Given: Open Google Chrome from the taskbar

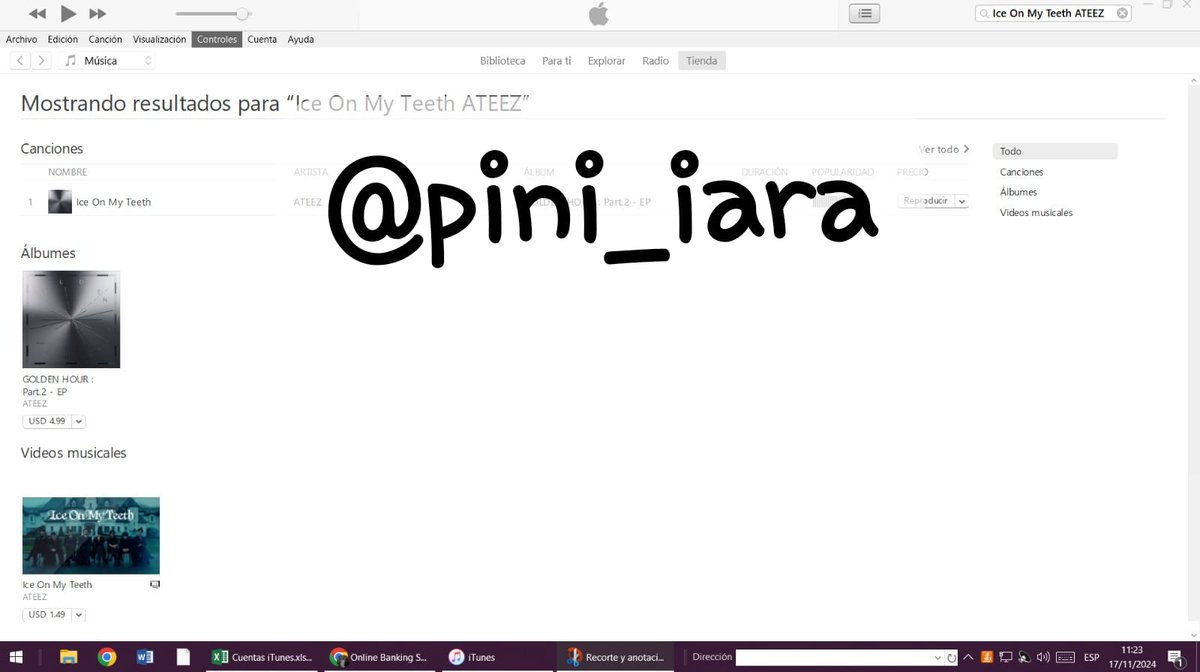Looking at the screenshot, I should point(107,657).
